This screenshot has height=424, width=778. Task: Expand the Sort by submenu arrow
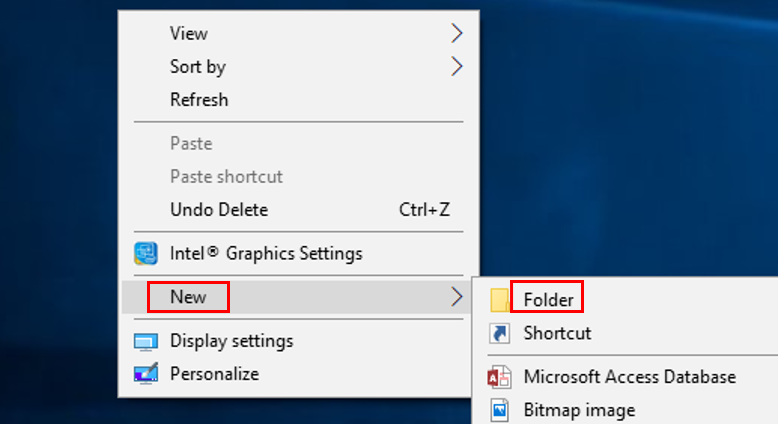click(x=456, y=66)
